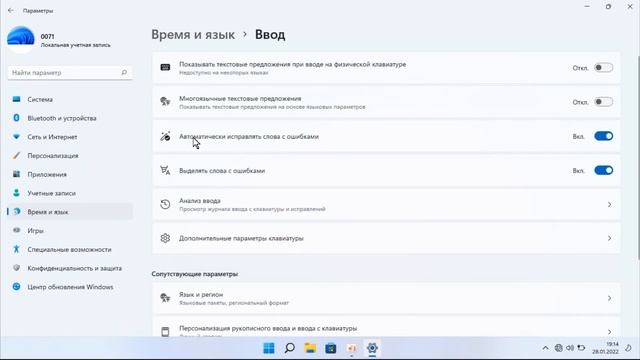Click the Учетные записи person icon

coord(16,193)
